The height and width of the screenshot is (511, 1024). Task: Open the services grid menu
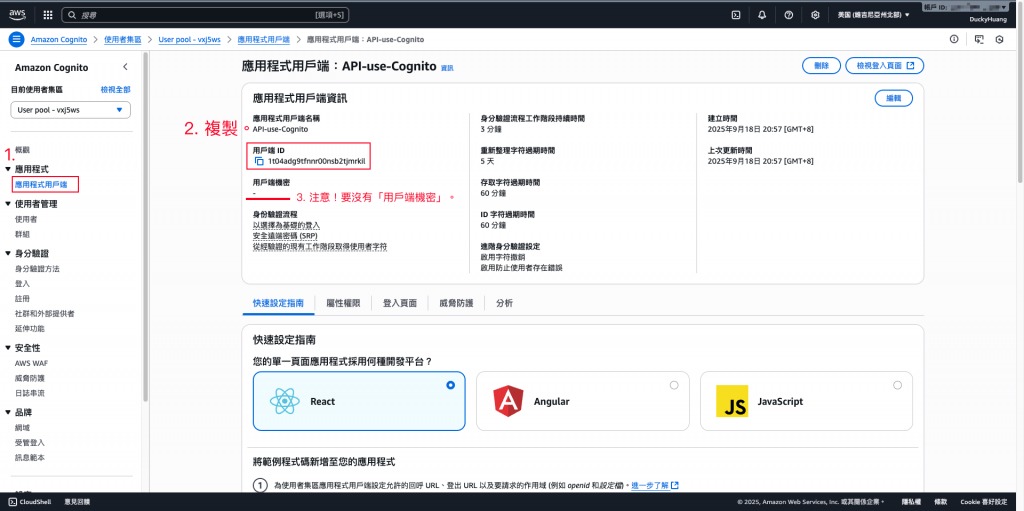pyautogui.click(x=48, y=14)
